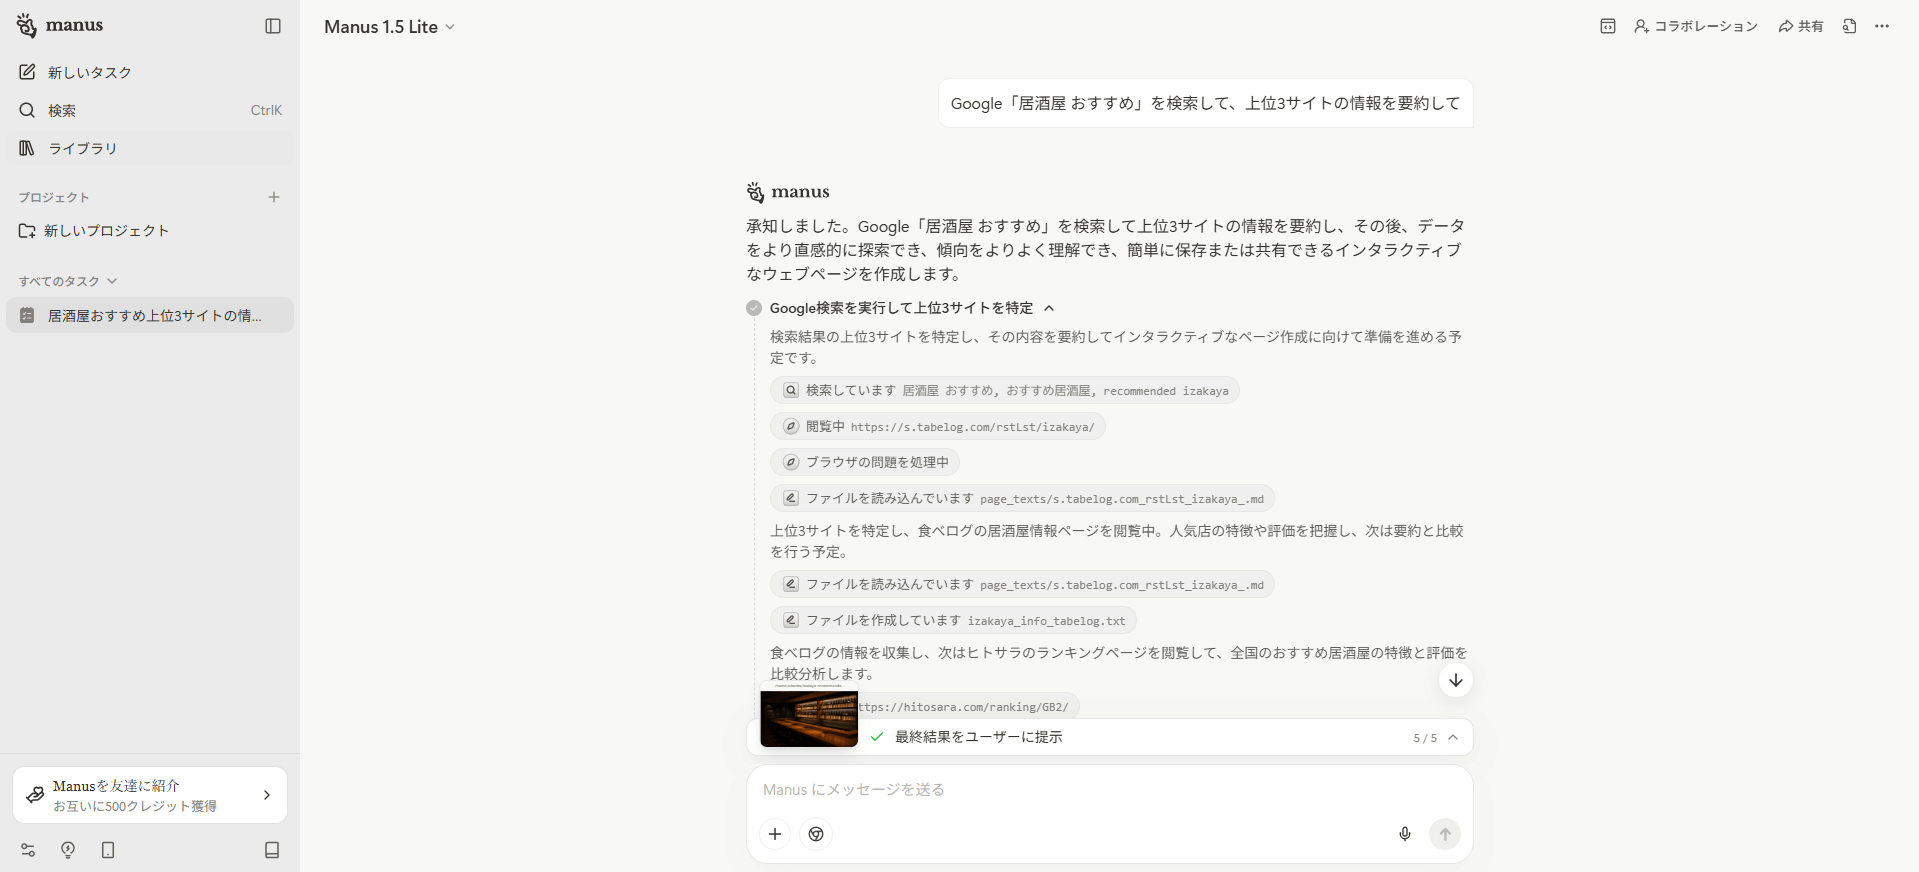Click the scroll-to-bottom arrow button
The width and height of the screenshot is (1919, 872).
click(1456, 680)
